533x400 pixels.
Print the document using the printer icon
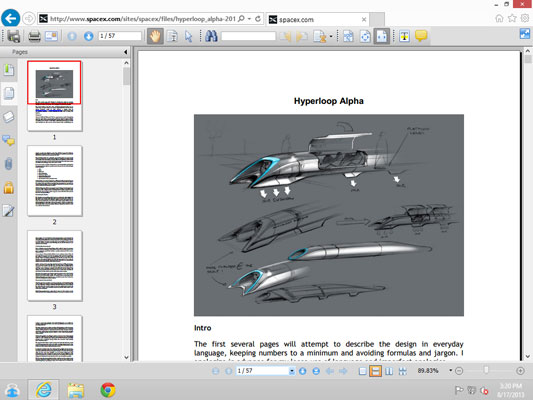(34, 36)
